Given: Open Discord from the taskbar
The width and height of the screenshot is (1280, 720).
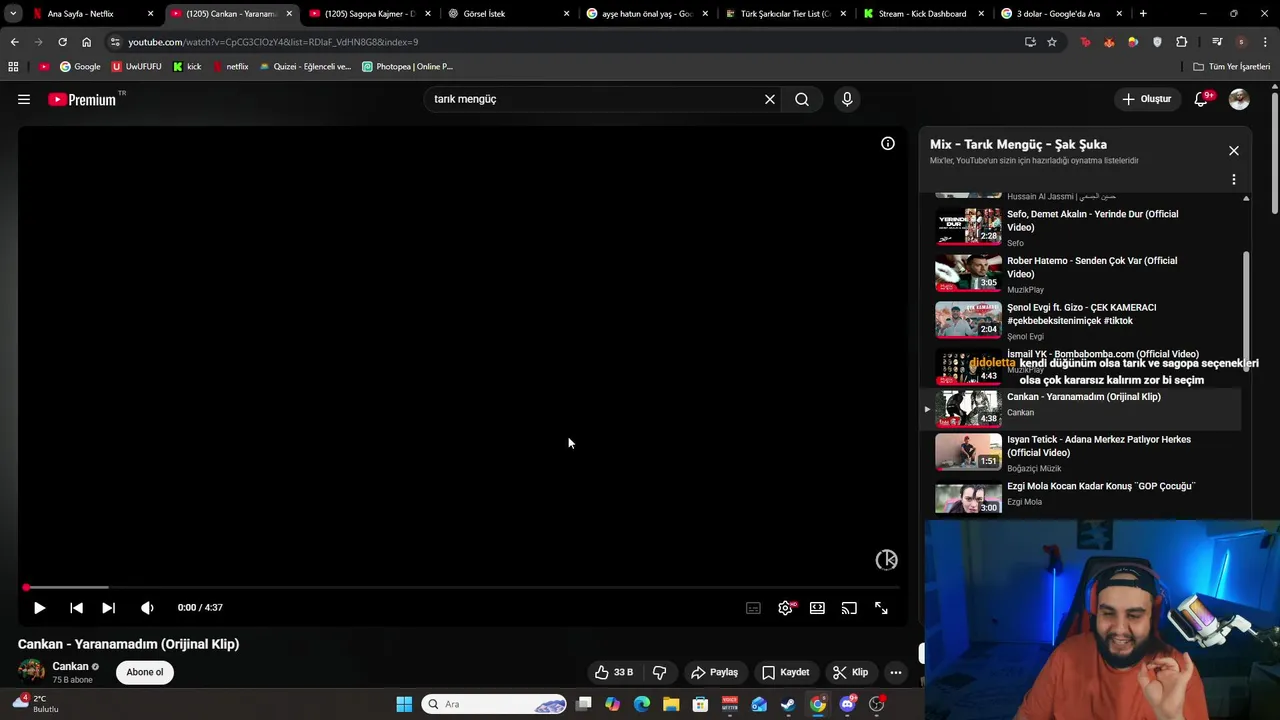Looking at the screenshot, I should (848, 704).
